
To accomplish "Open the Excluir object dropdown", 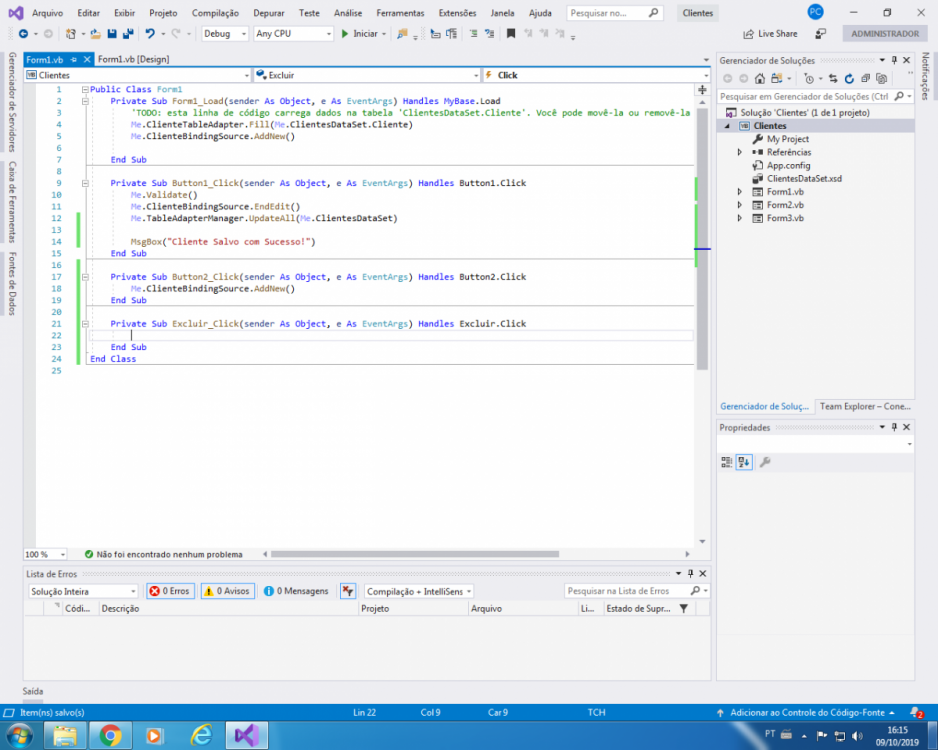I will tap(367, 75).
